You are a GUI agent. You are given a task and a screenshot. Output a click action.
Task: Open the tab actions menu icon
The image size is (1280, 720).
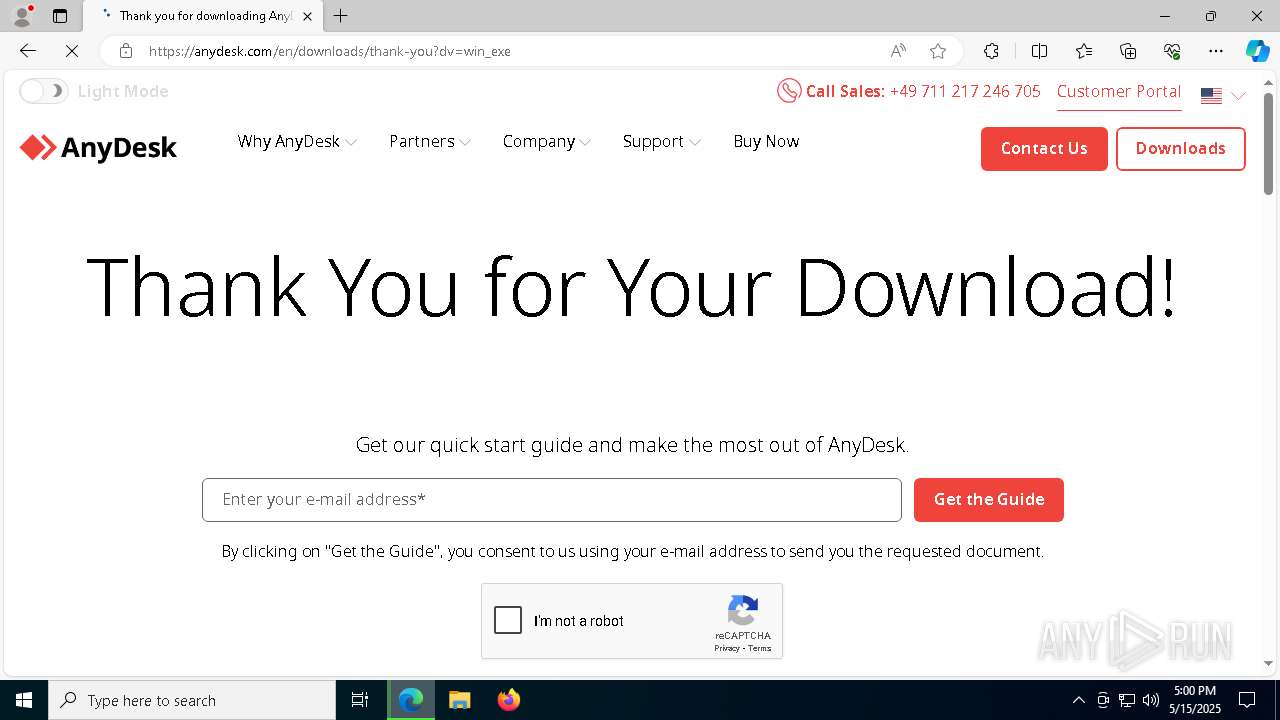(60, 16)
